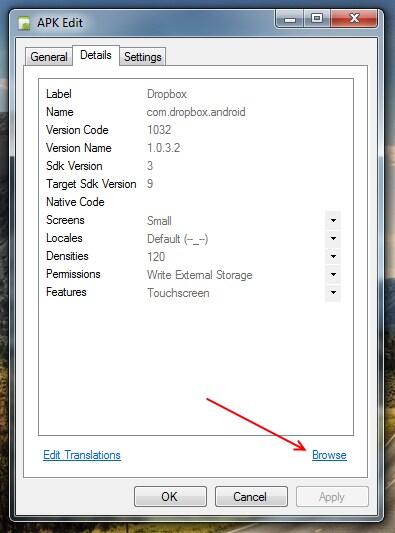Click the Cancel button
The height and width of the screenshot is (533, 395).
(x=251, y=497)
